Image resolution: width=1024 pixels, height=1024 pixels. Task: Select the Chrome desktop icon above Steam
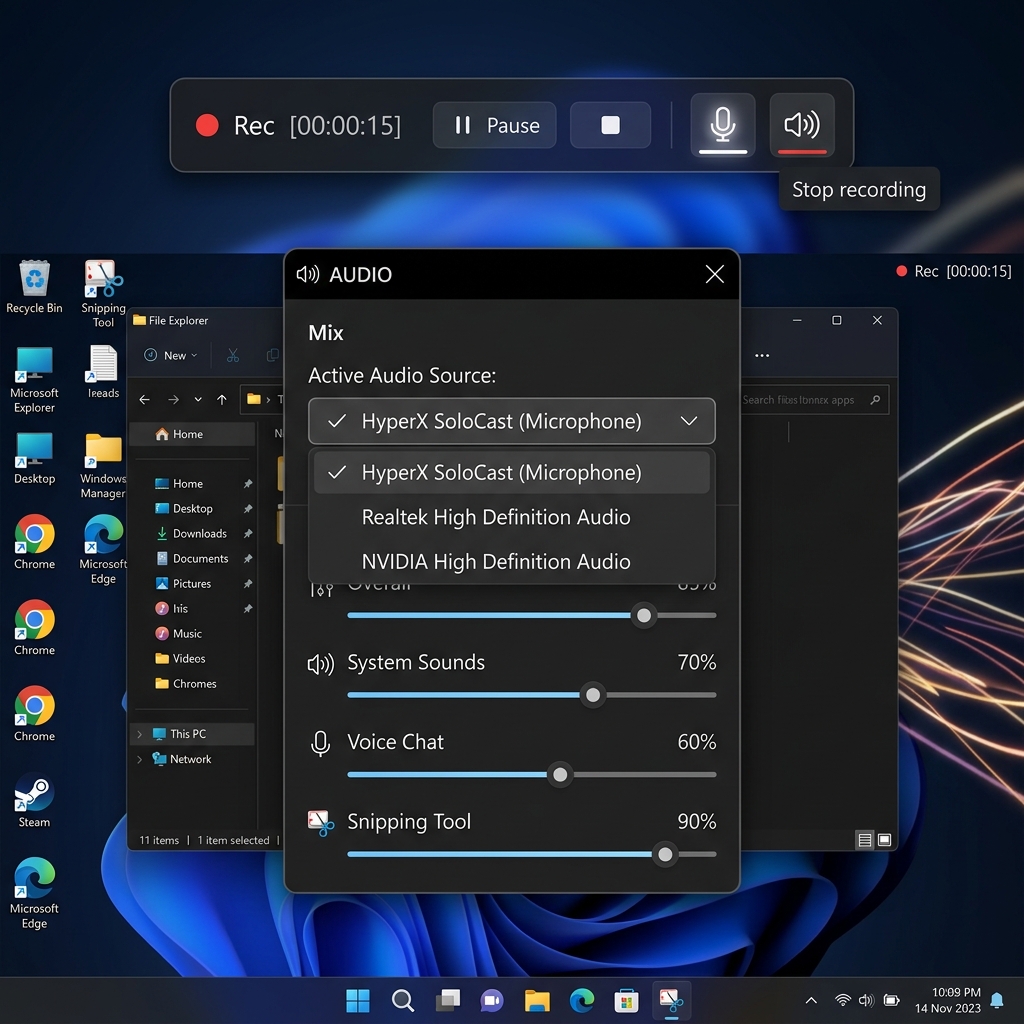click(34, 714)
